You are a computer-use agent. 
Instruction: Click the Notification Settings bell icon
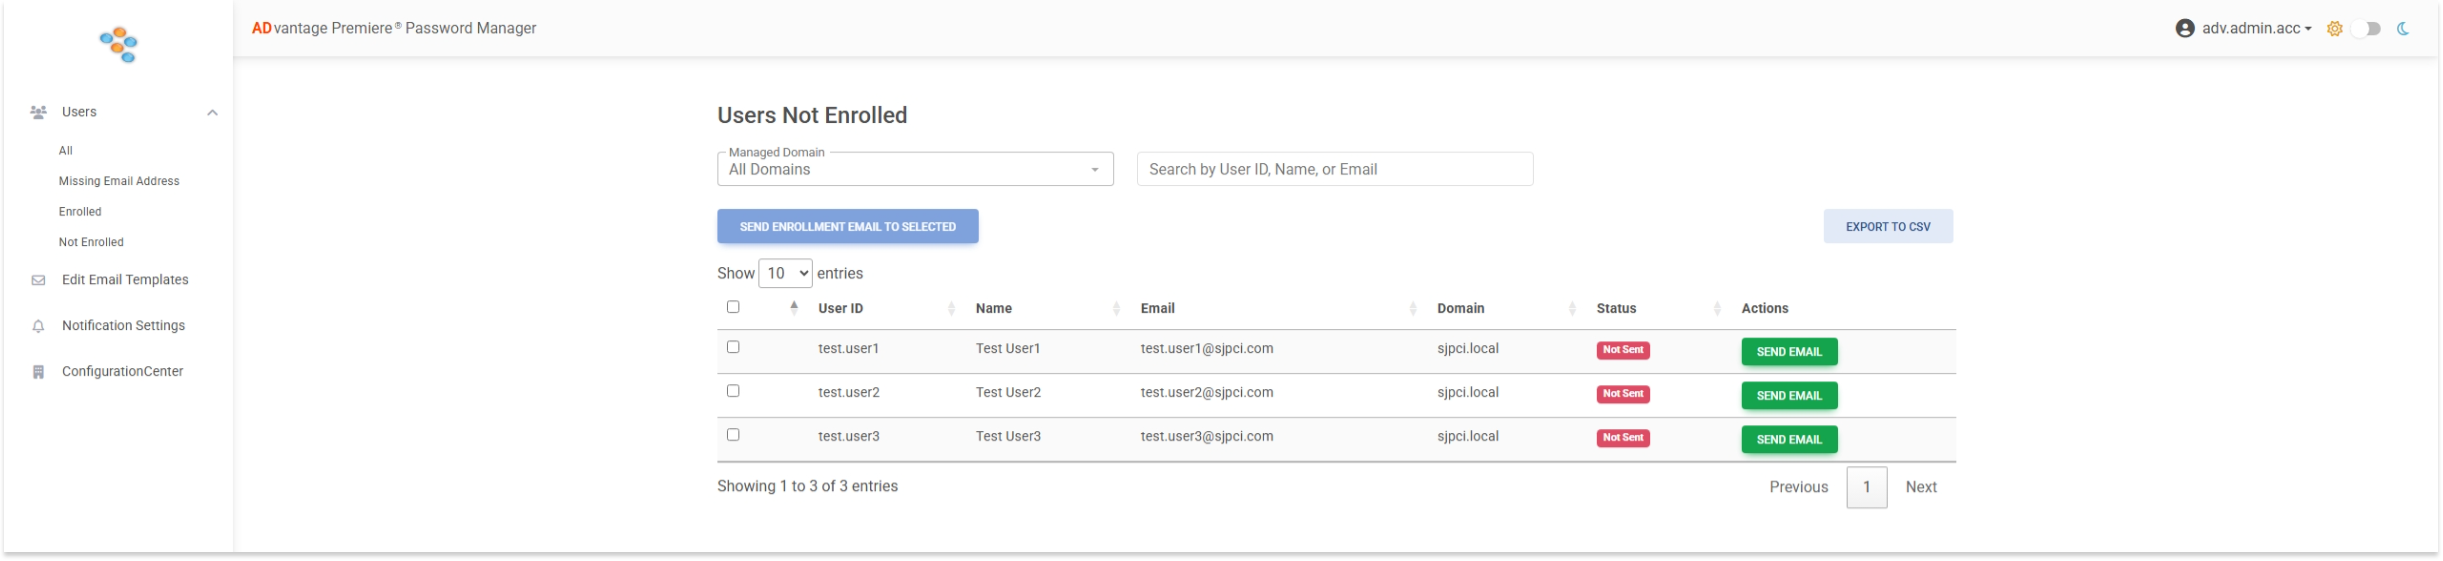tap(38, 326)
